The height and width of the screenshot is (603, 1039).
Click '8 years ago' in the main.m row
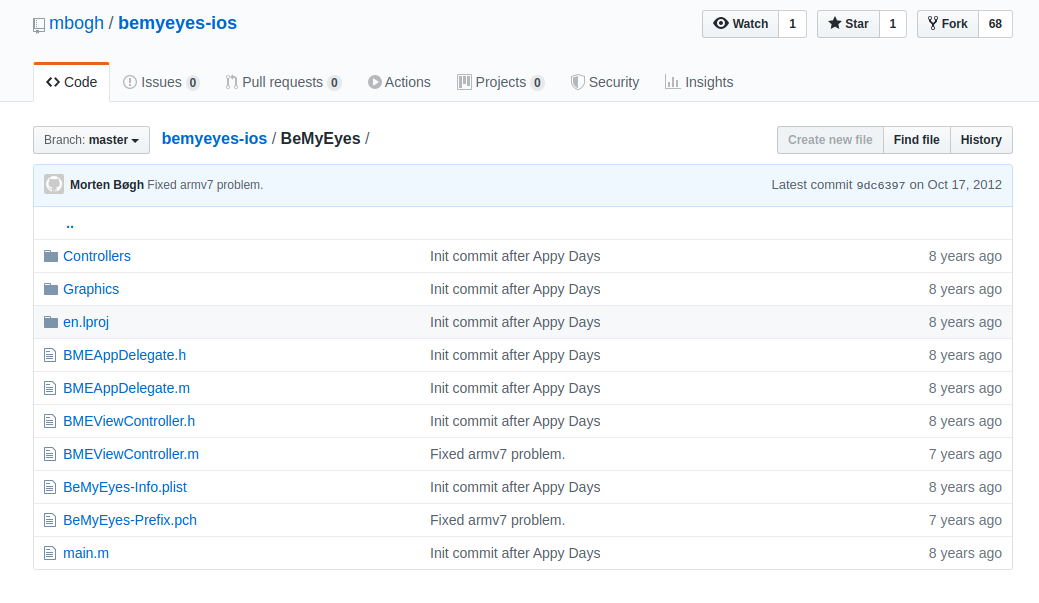(x=965, y=553)
